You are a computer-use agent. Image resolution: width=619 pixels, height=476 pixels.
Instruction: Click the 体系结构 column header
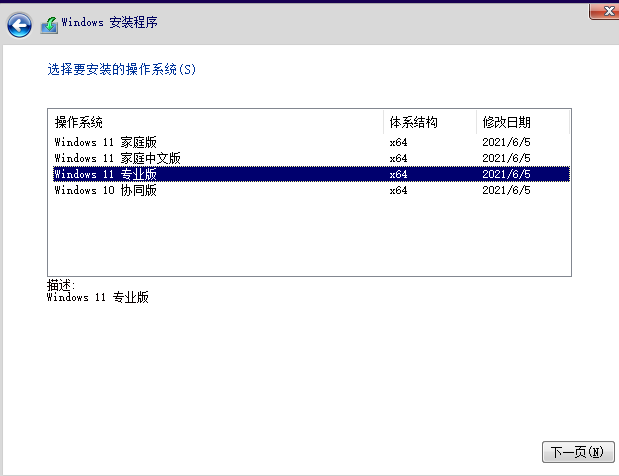[x=430, y=122]
